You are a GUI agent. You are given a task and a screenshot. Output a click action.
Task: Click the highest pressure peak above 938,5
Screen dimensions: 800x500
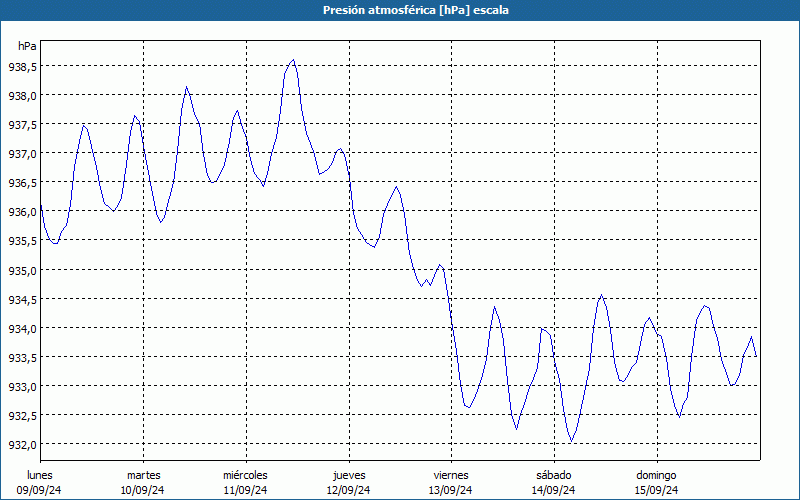pos(293,60)
